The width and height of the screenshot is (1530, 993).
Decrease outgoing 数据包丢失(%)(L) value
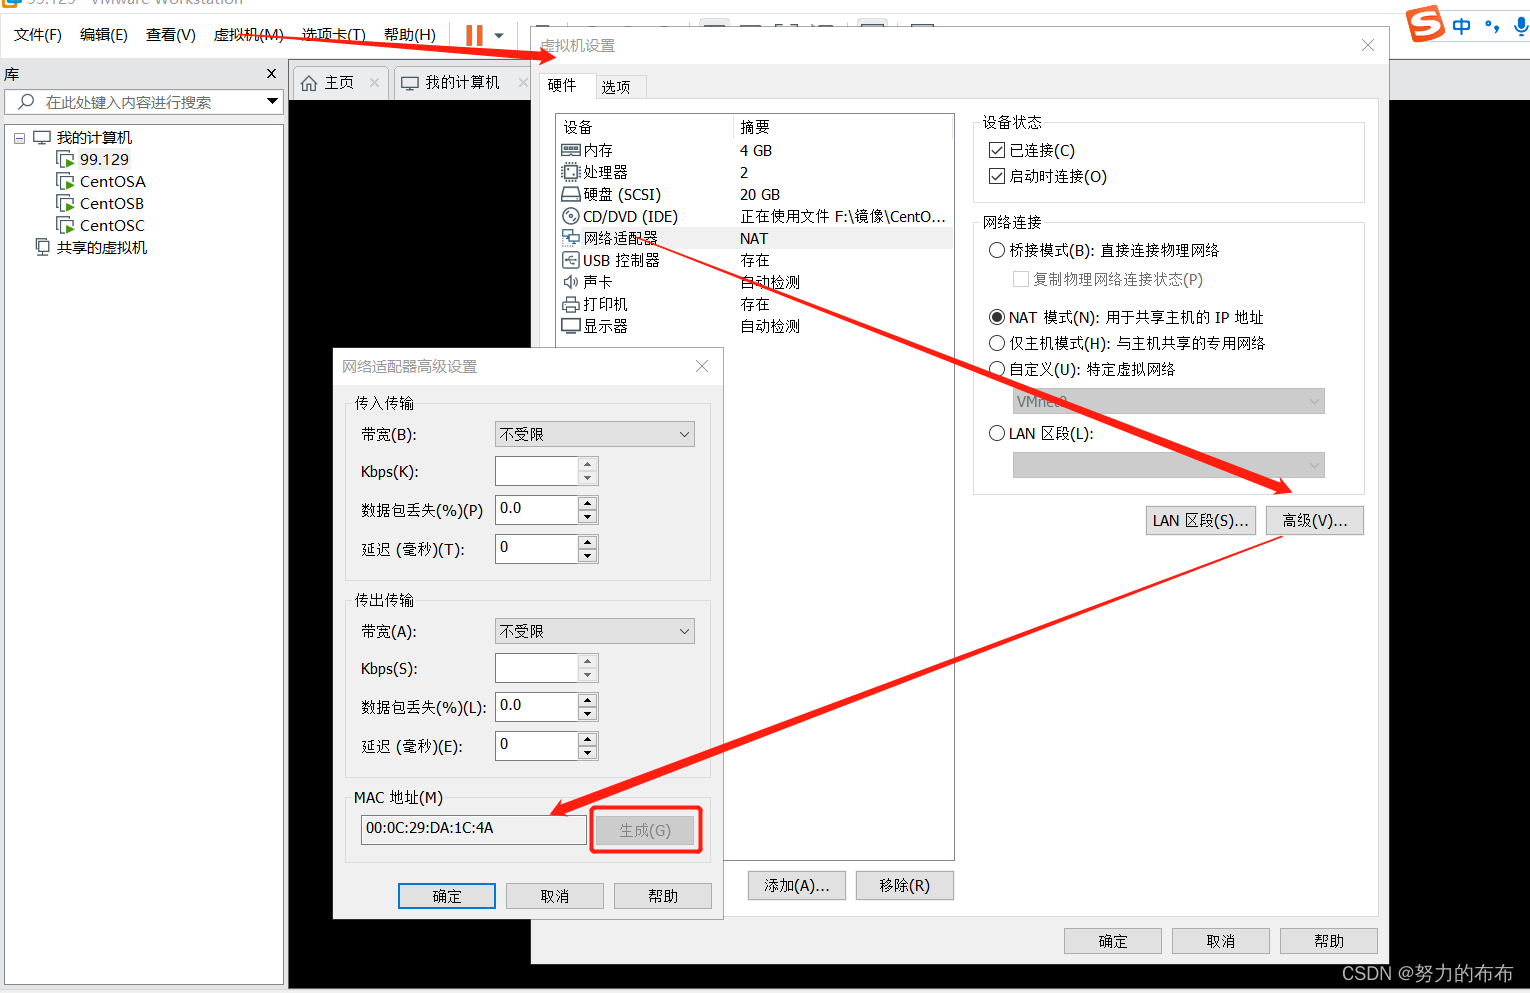click(x=588, y=714)
